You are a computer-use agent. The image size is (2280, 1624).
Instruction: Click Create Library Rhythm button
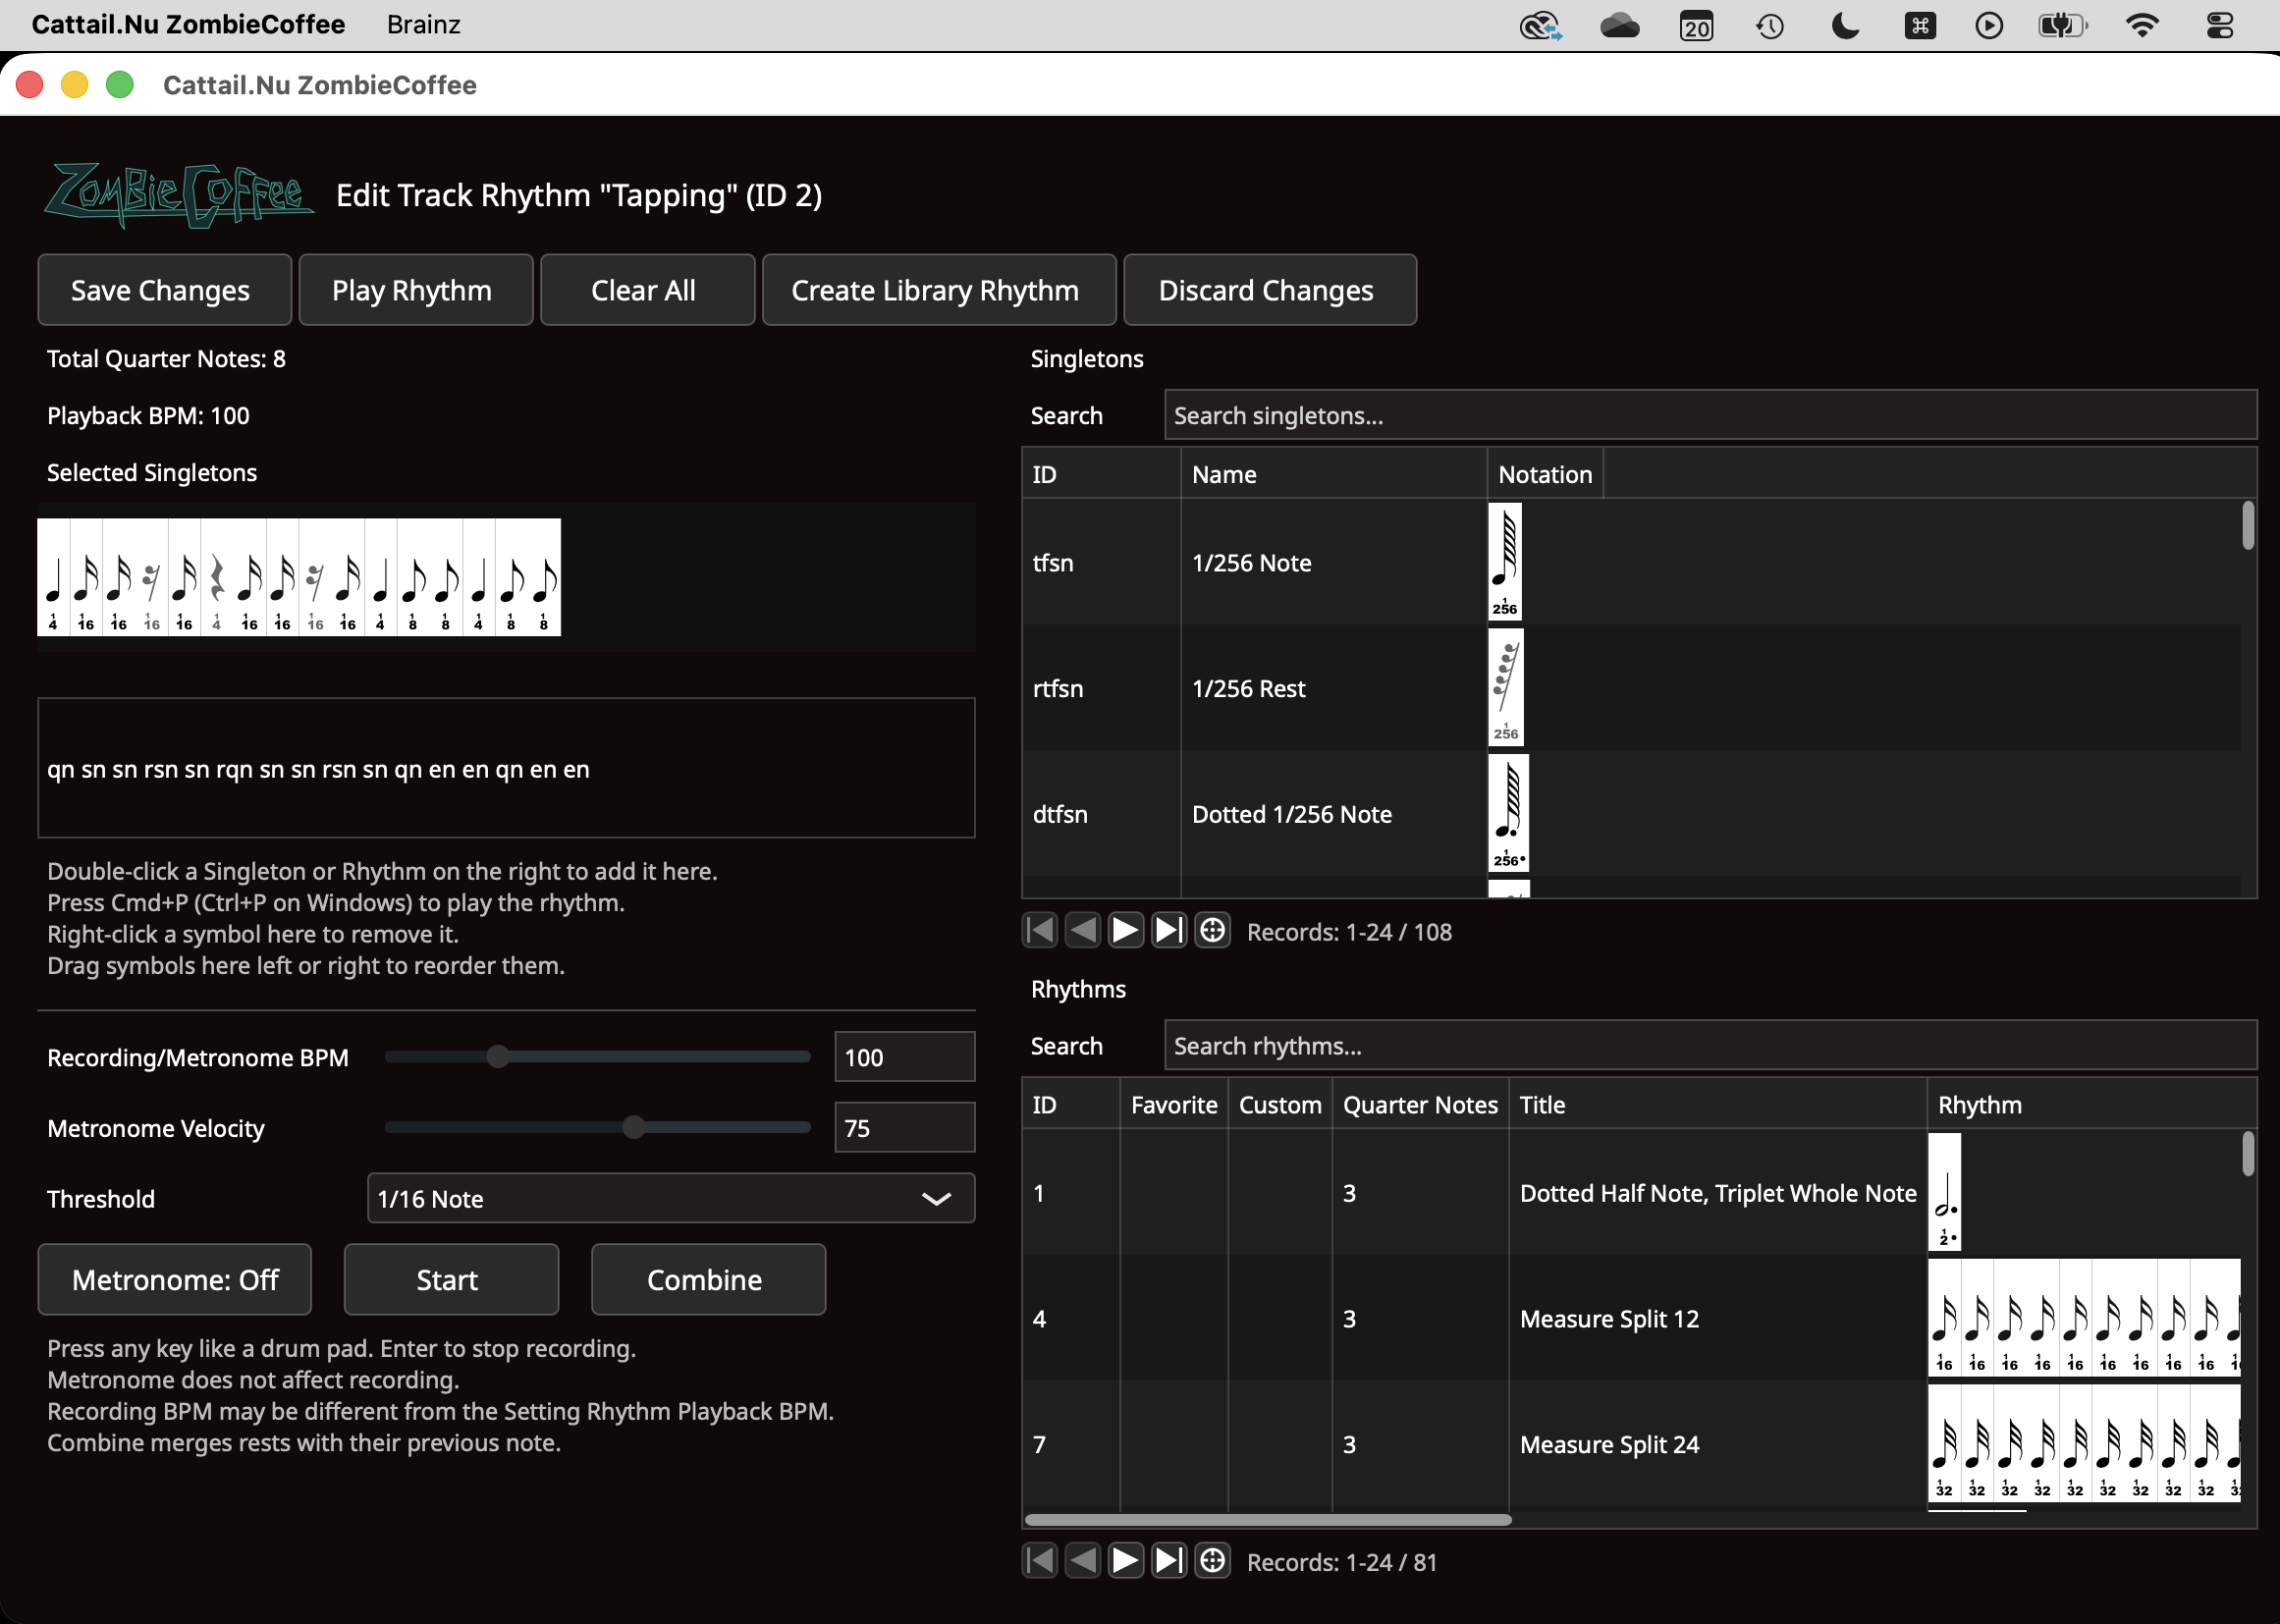pyautogui.click(x=939, y=290)
